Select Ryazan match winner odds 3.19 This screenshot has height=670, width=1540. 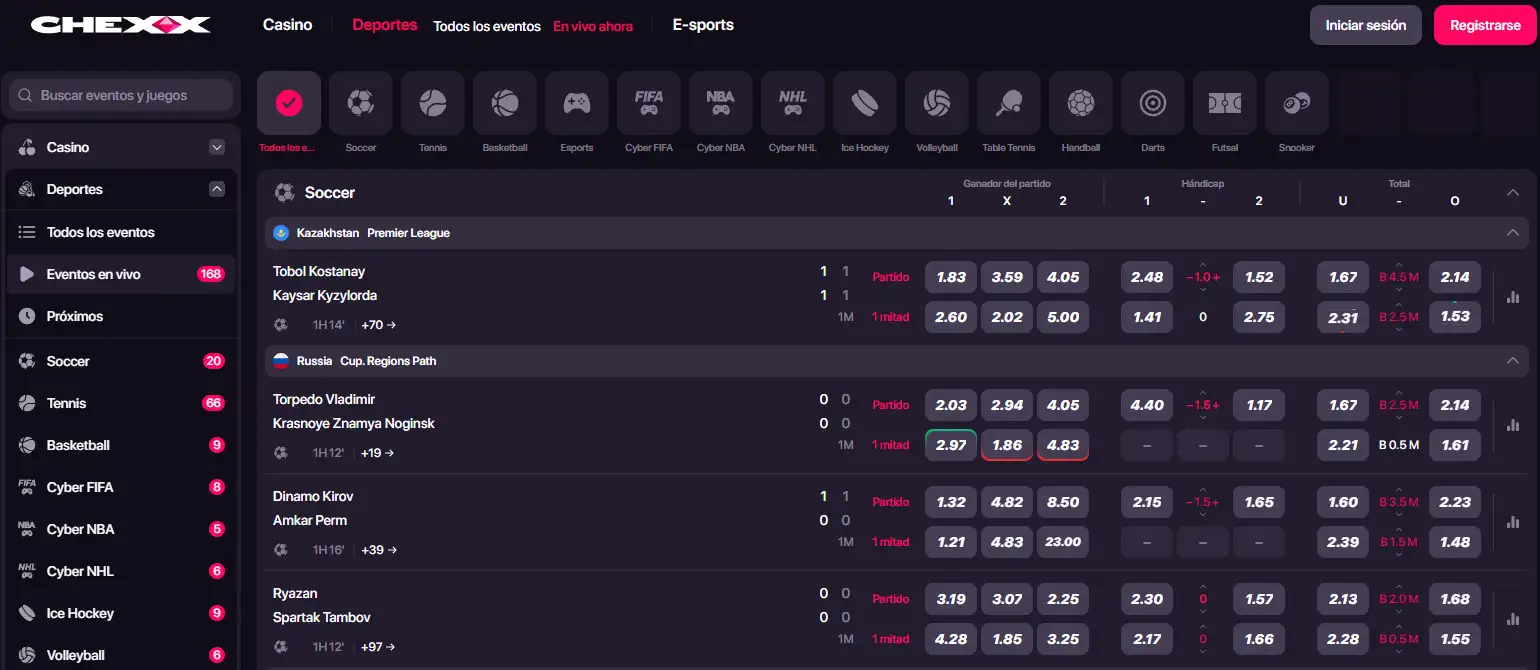951,599
